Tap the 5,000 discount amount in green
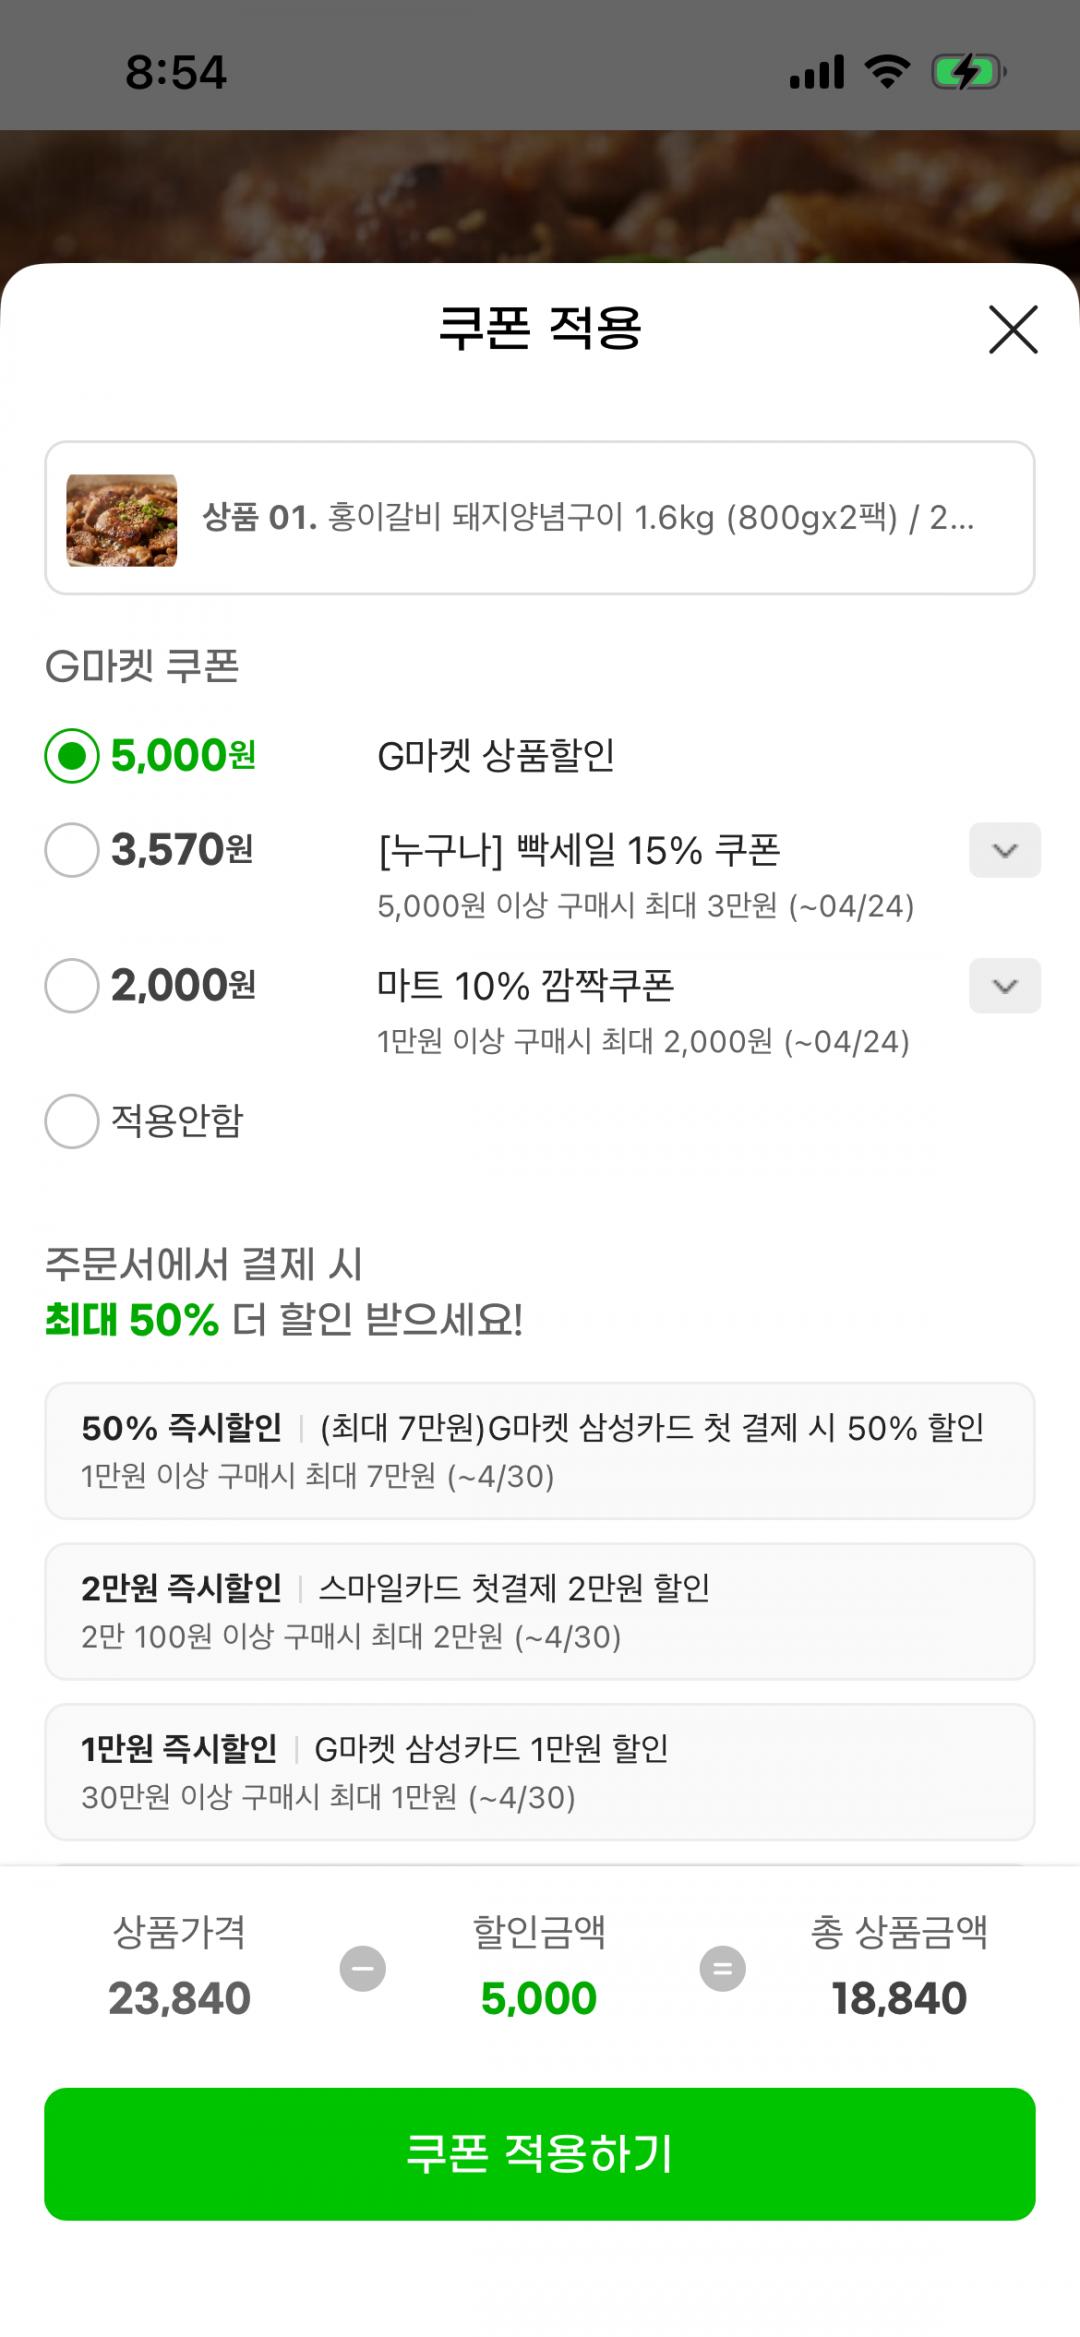Viewport: 1080px width, 2337px height. (539, 1998)
